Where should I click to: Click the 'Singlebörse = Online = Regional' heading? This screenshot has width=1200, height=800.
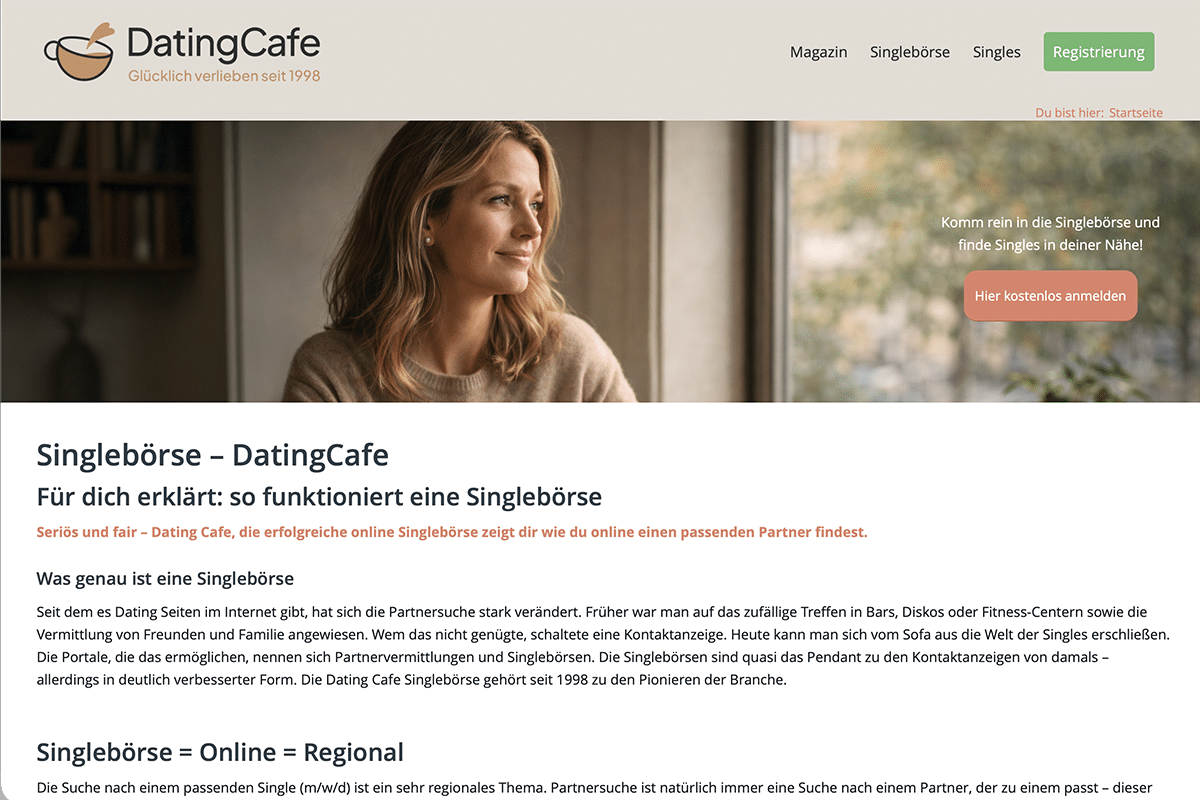[x=220, y=752]
